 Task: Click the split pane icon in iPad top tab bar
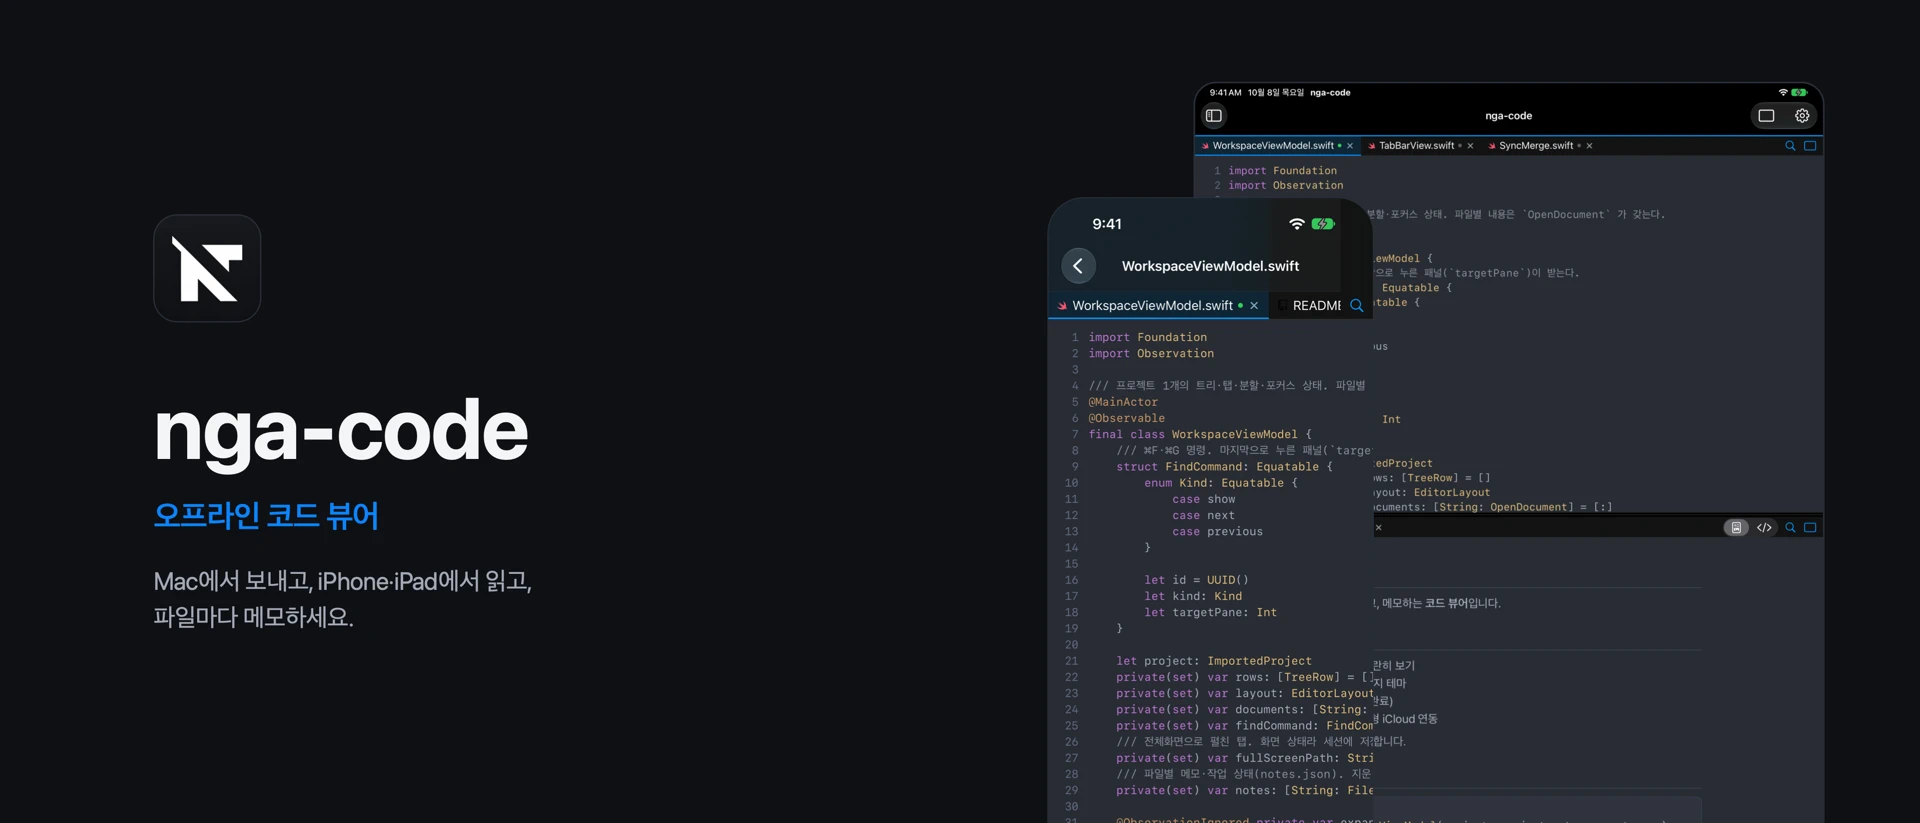[1810, 146]
